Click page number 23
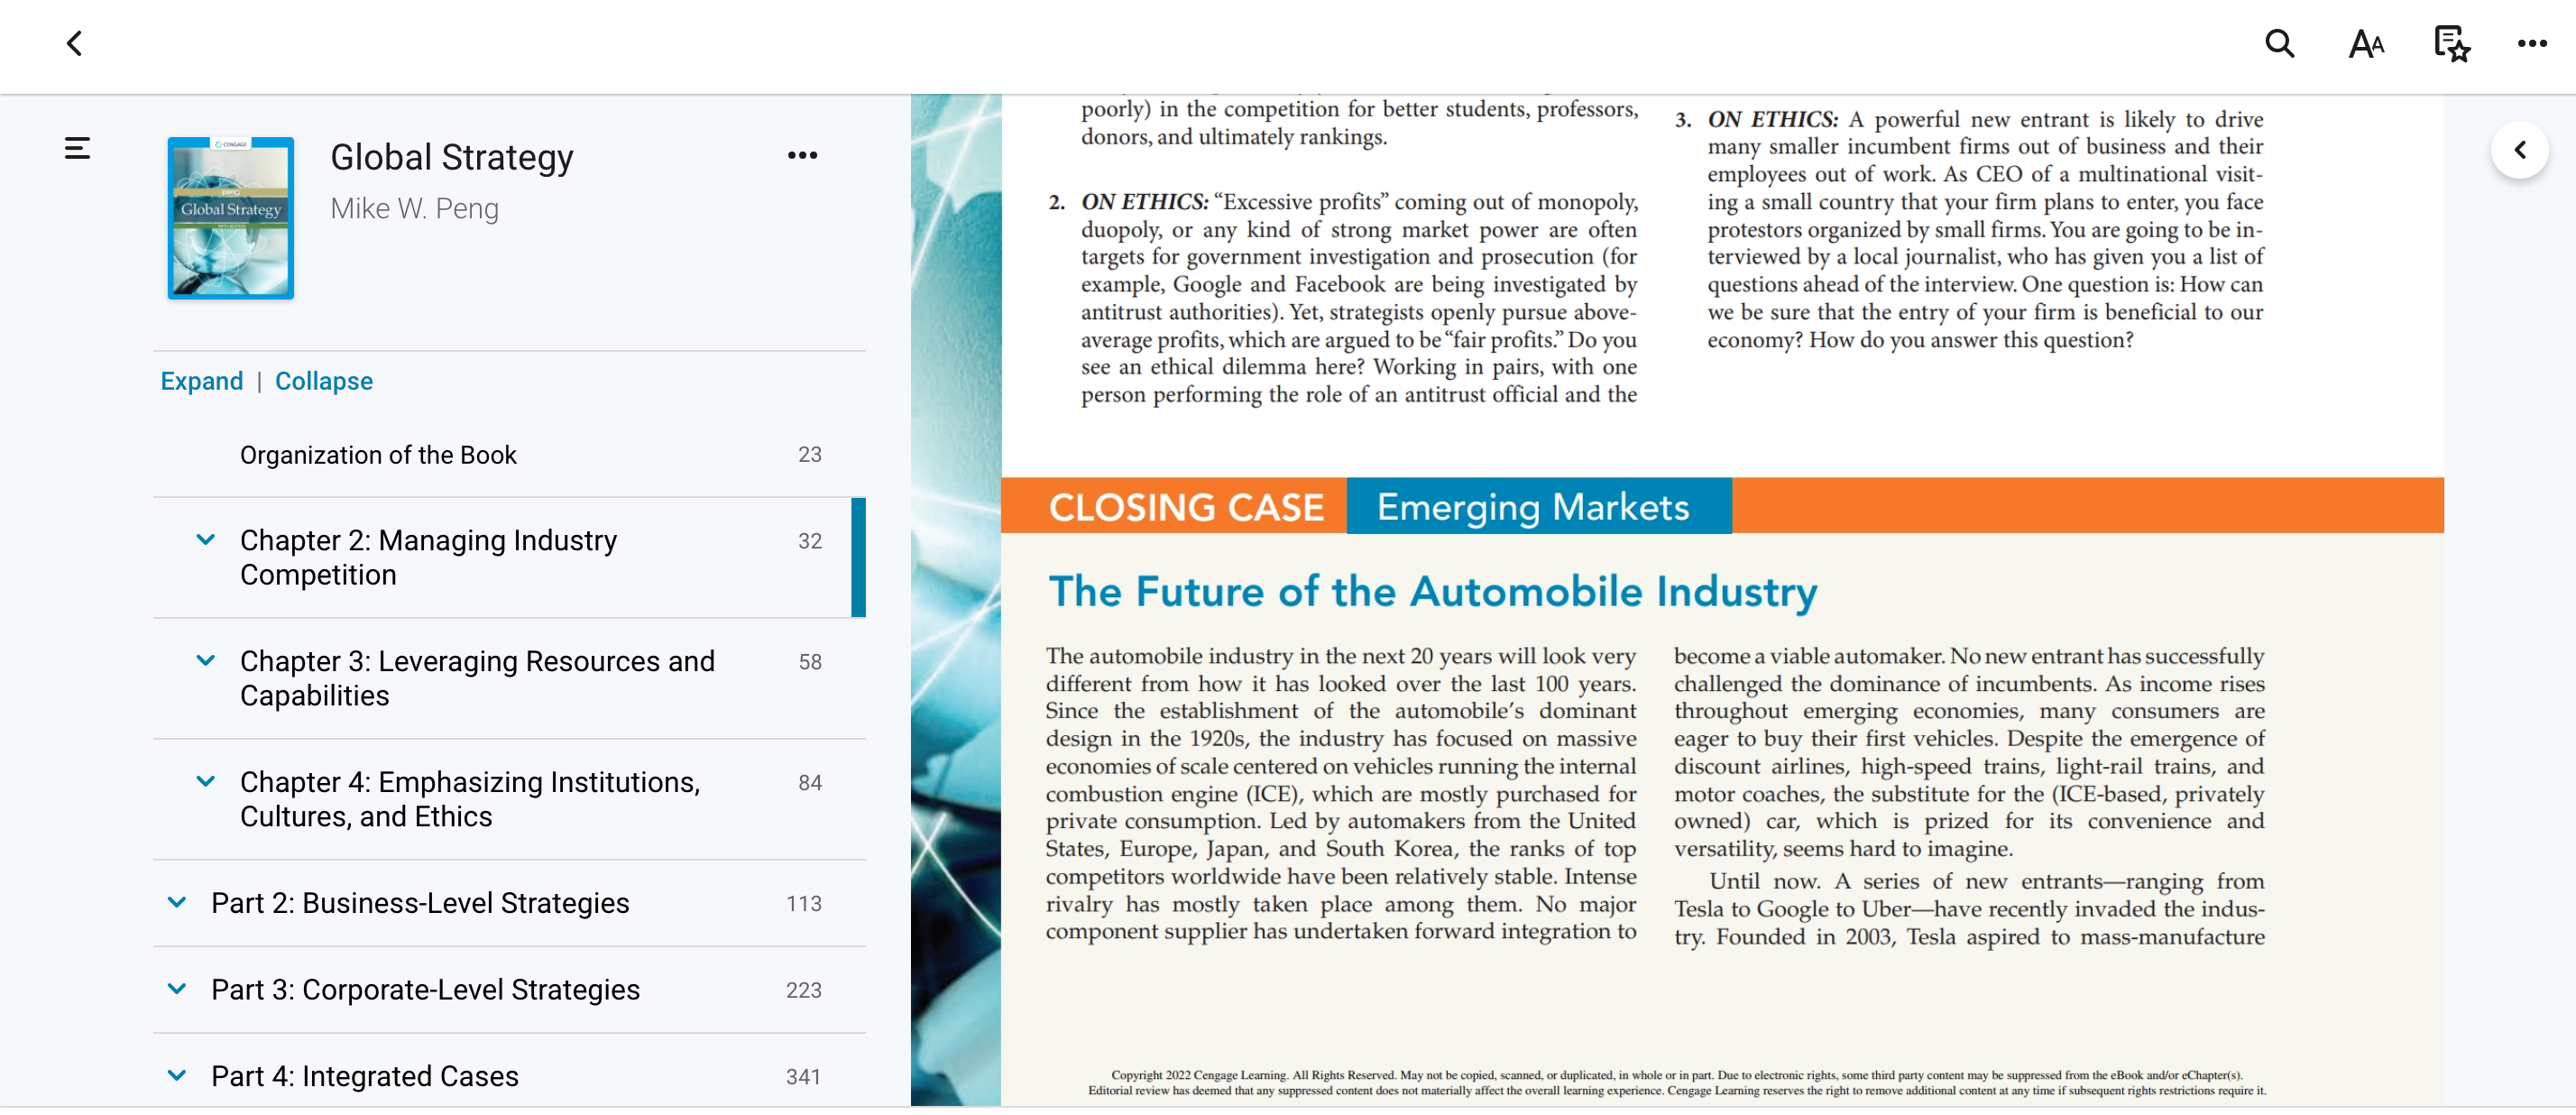 [810, 455]
